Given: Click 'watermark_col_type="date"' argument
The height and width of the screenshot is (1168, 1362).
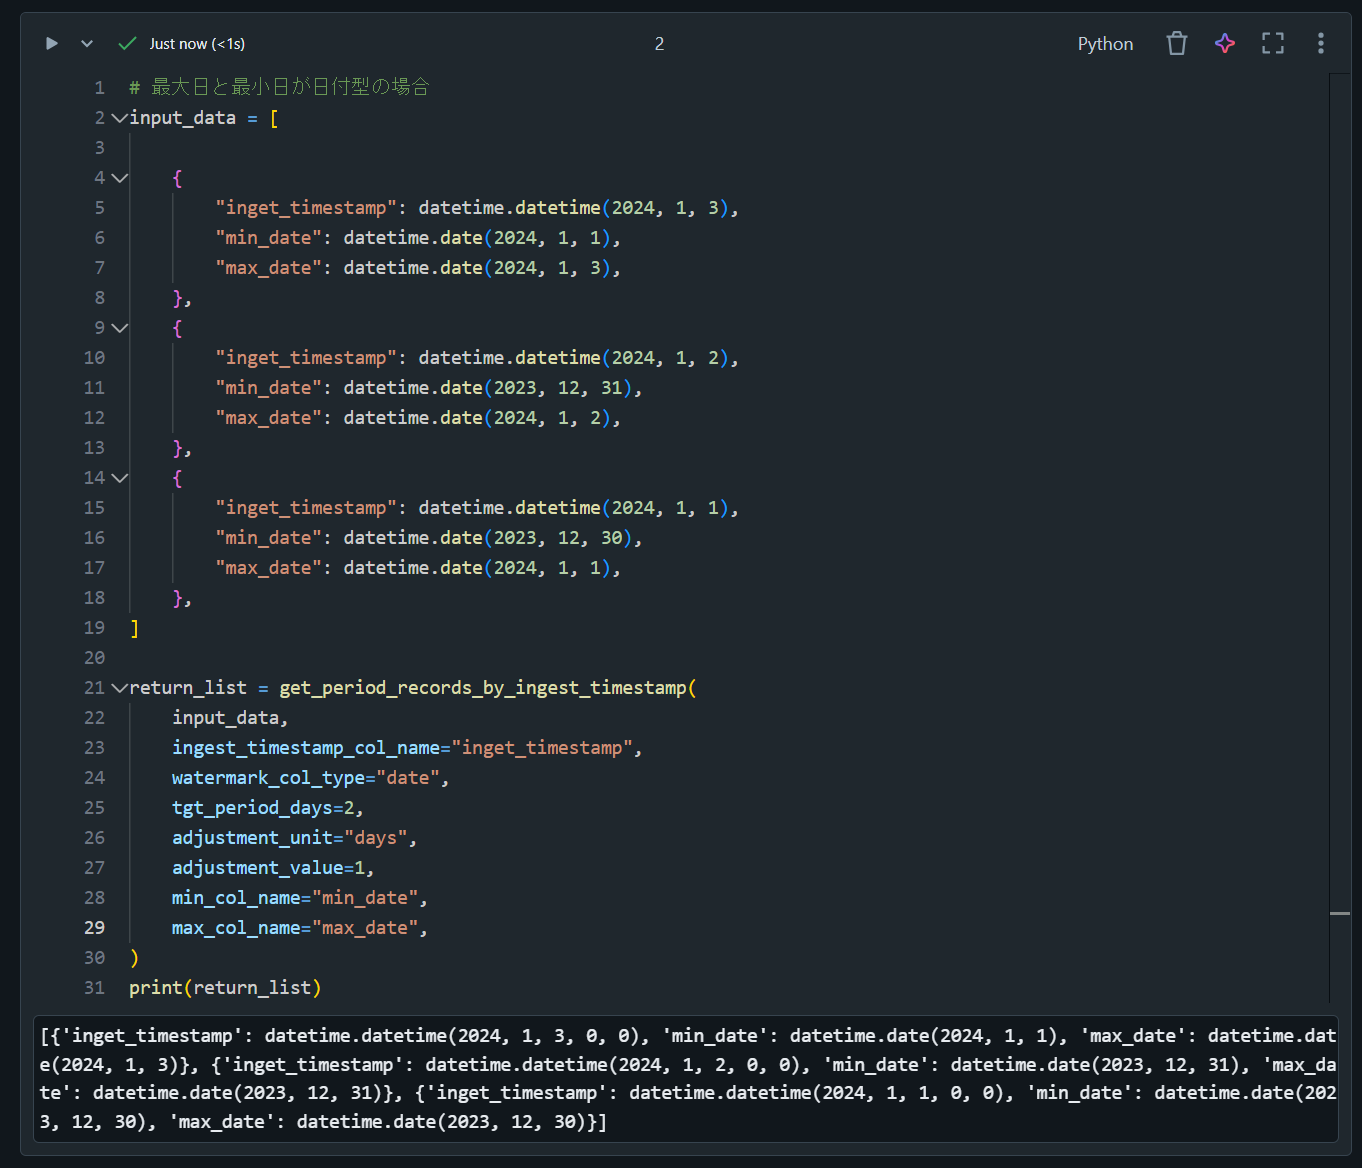Looking at the screenshot, I should (x=305, y=778).
